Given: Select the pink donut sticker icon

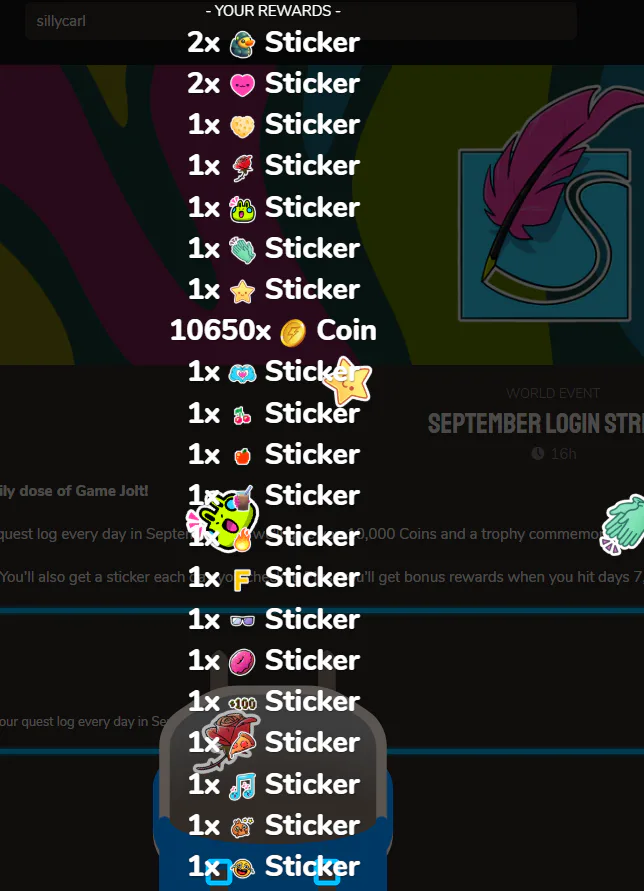Looking at the screenshot, I should (x=242, y=661).
